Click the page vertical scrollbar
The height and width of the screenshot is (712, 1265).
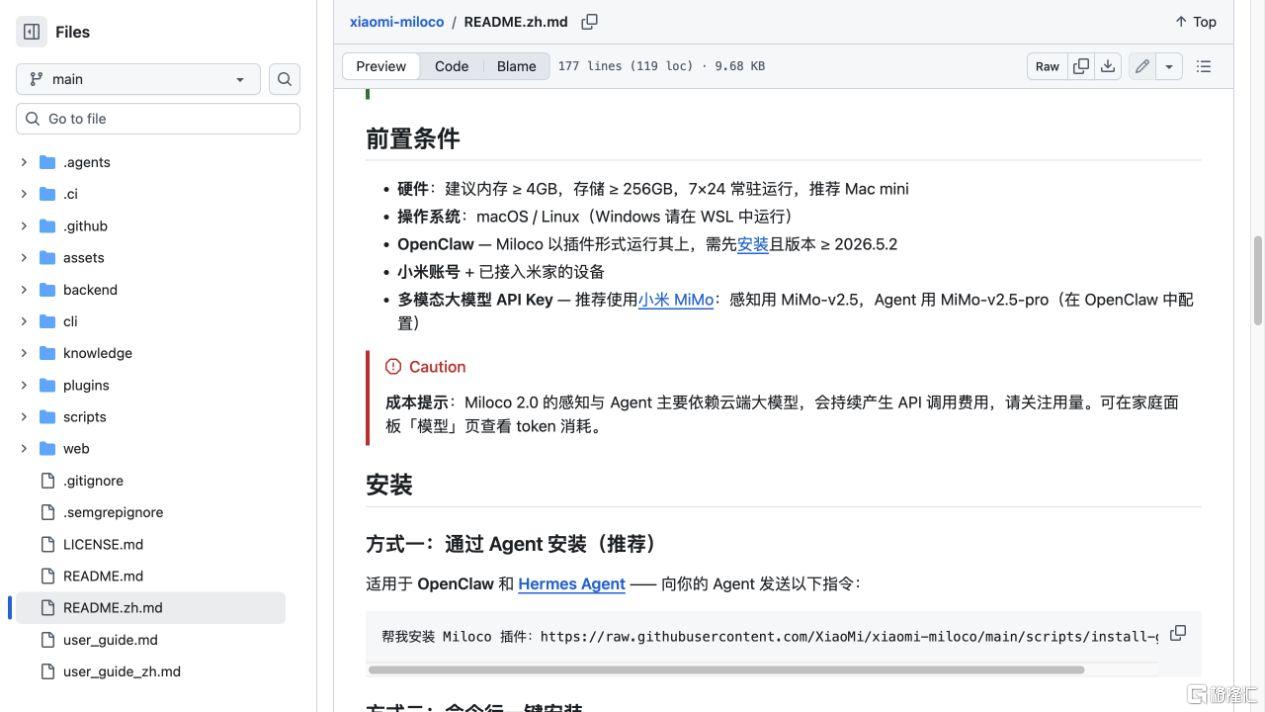tap(1258, 280)
